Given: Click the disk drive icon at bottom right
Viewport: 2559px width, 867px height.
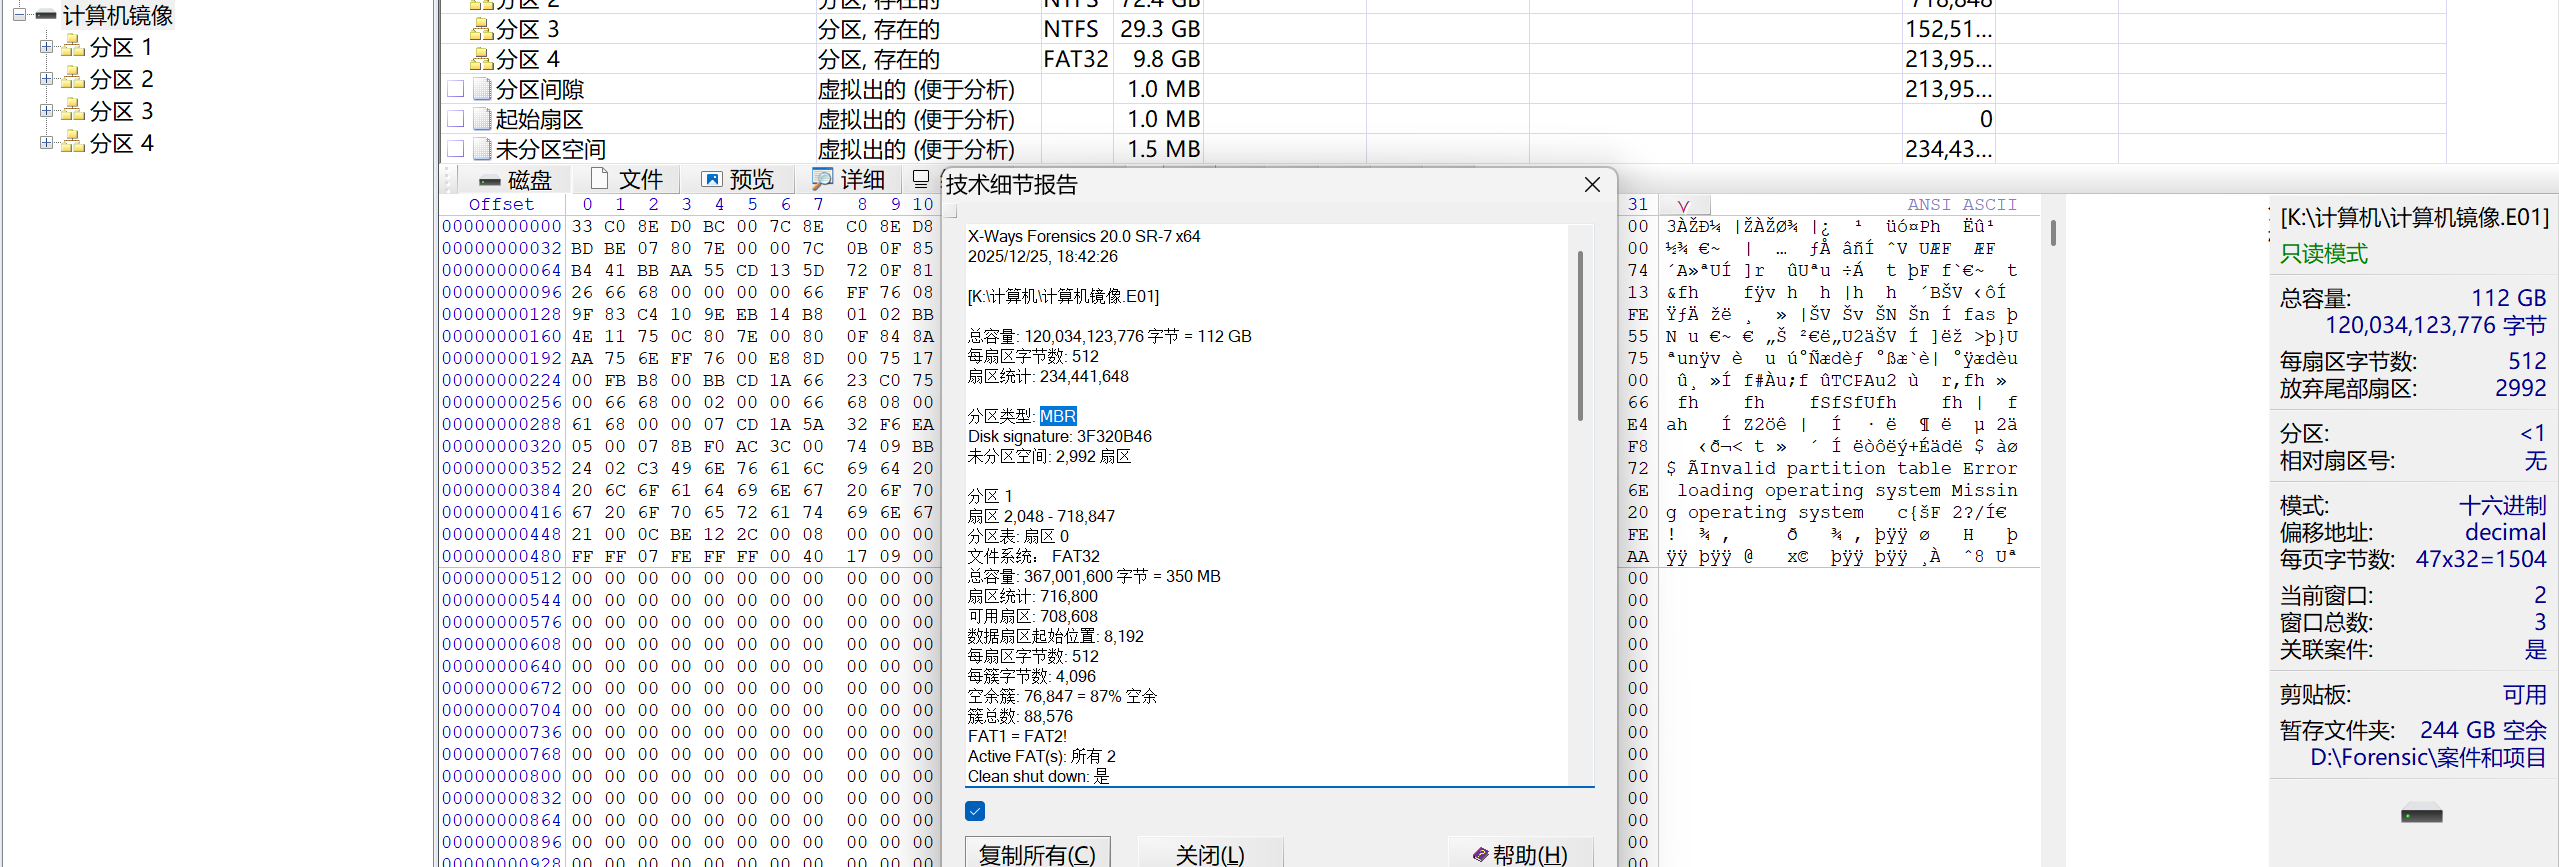Looking at the screenshot, I should 2421,816.
